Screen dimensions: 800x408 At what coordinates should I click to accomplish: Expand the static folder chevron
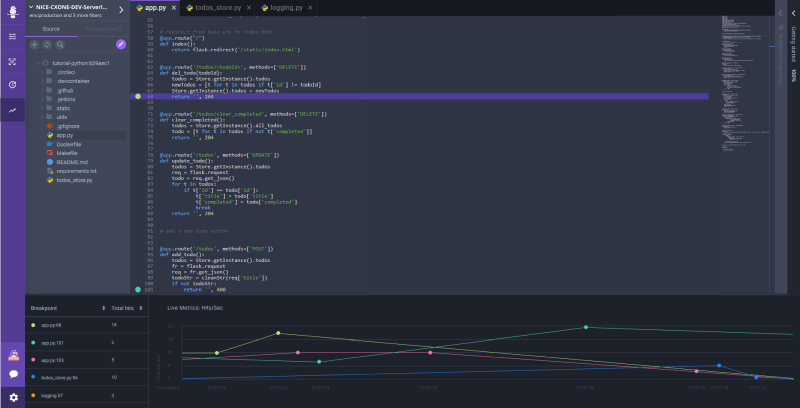pyautogui.click(x=42, y=108)
